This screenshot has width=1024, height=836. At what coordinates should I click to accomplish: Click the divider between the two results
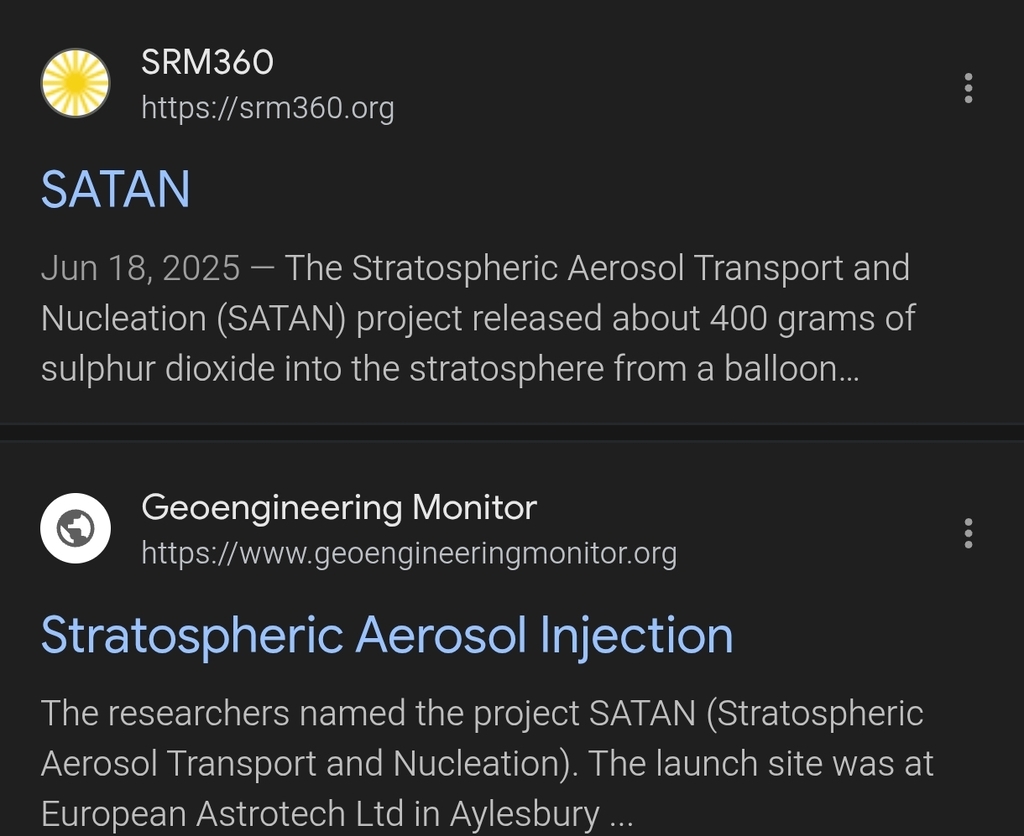[512, 432]
